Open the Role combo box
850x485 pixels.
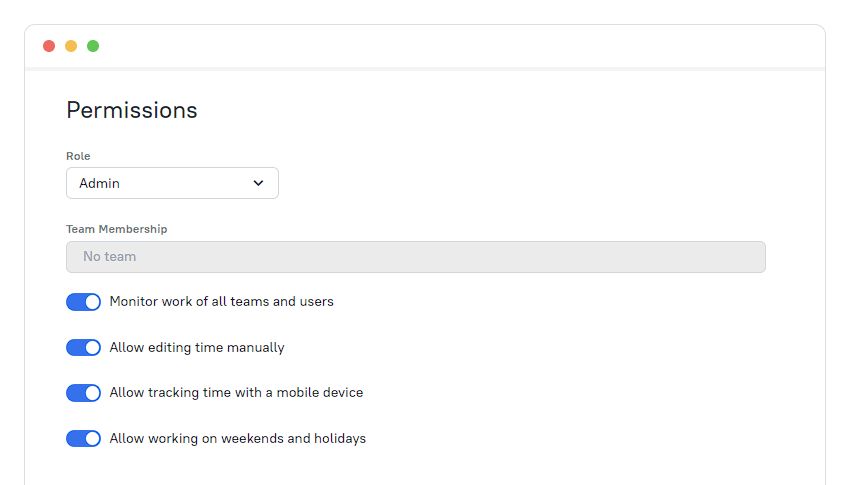point(172,183)
